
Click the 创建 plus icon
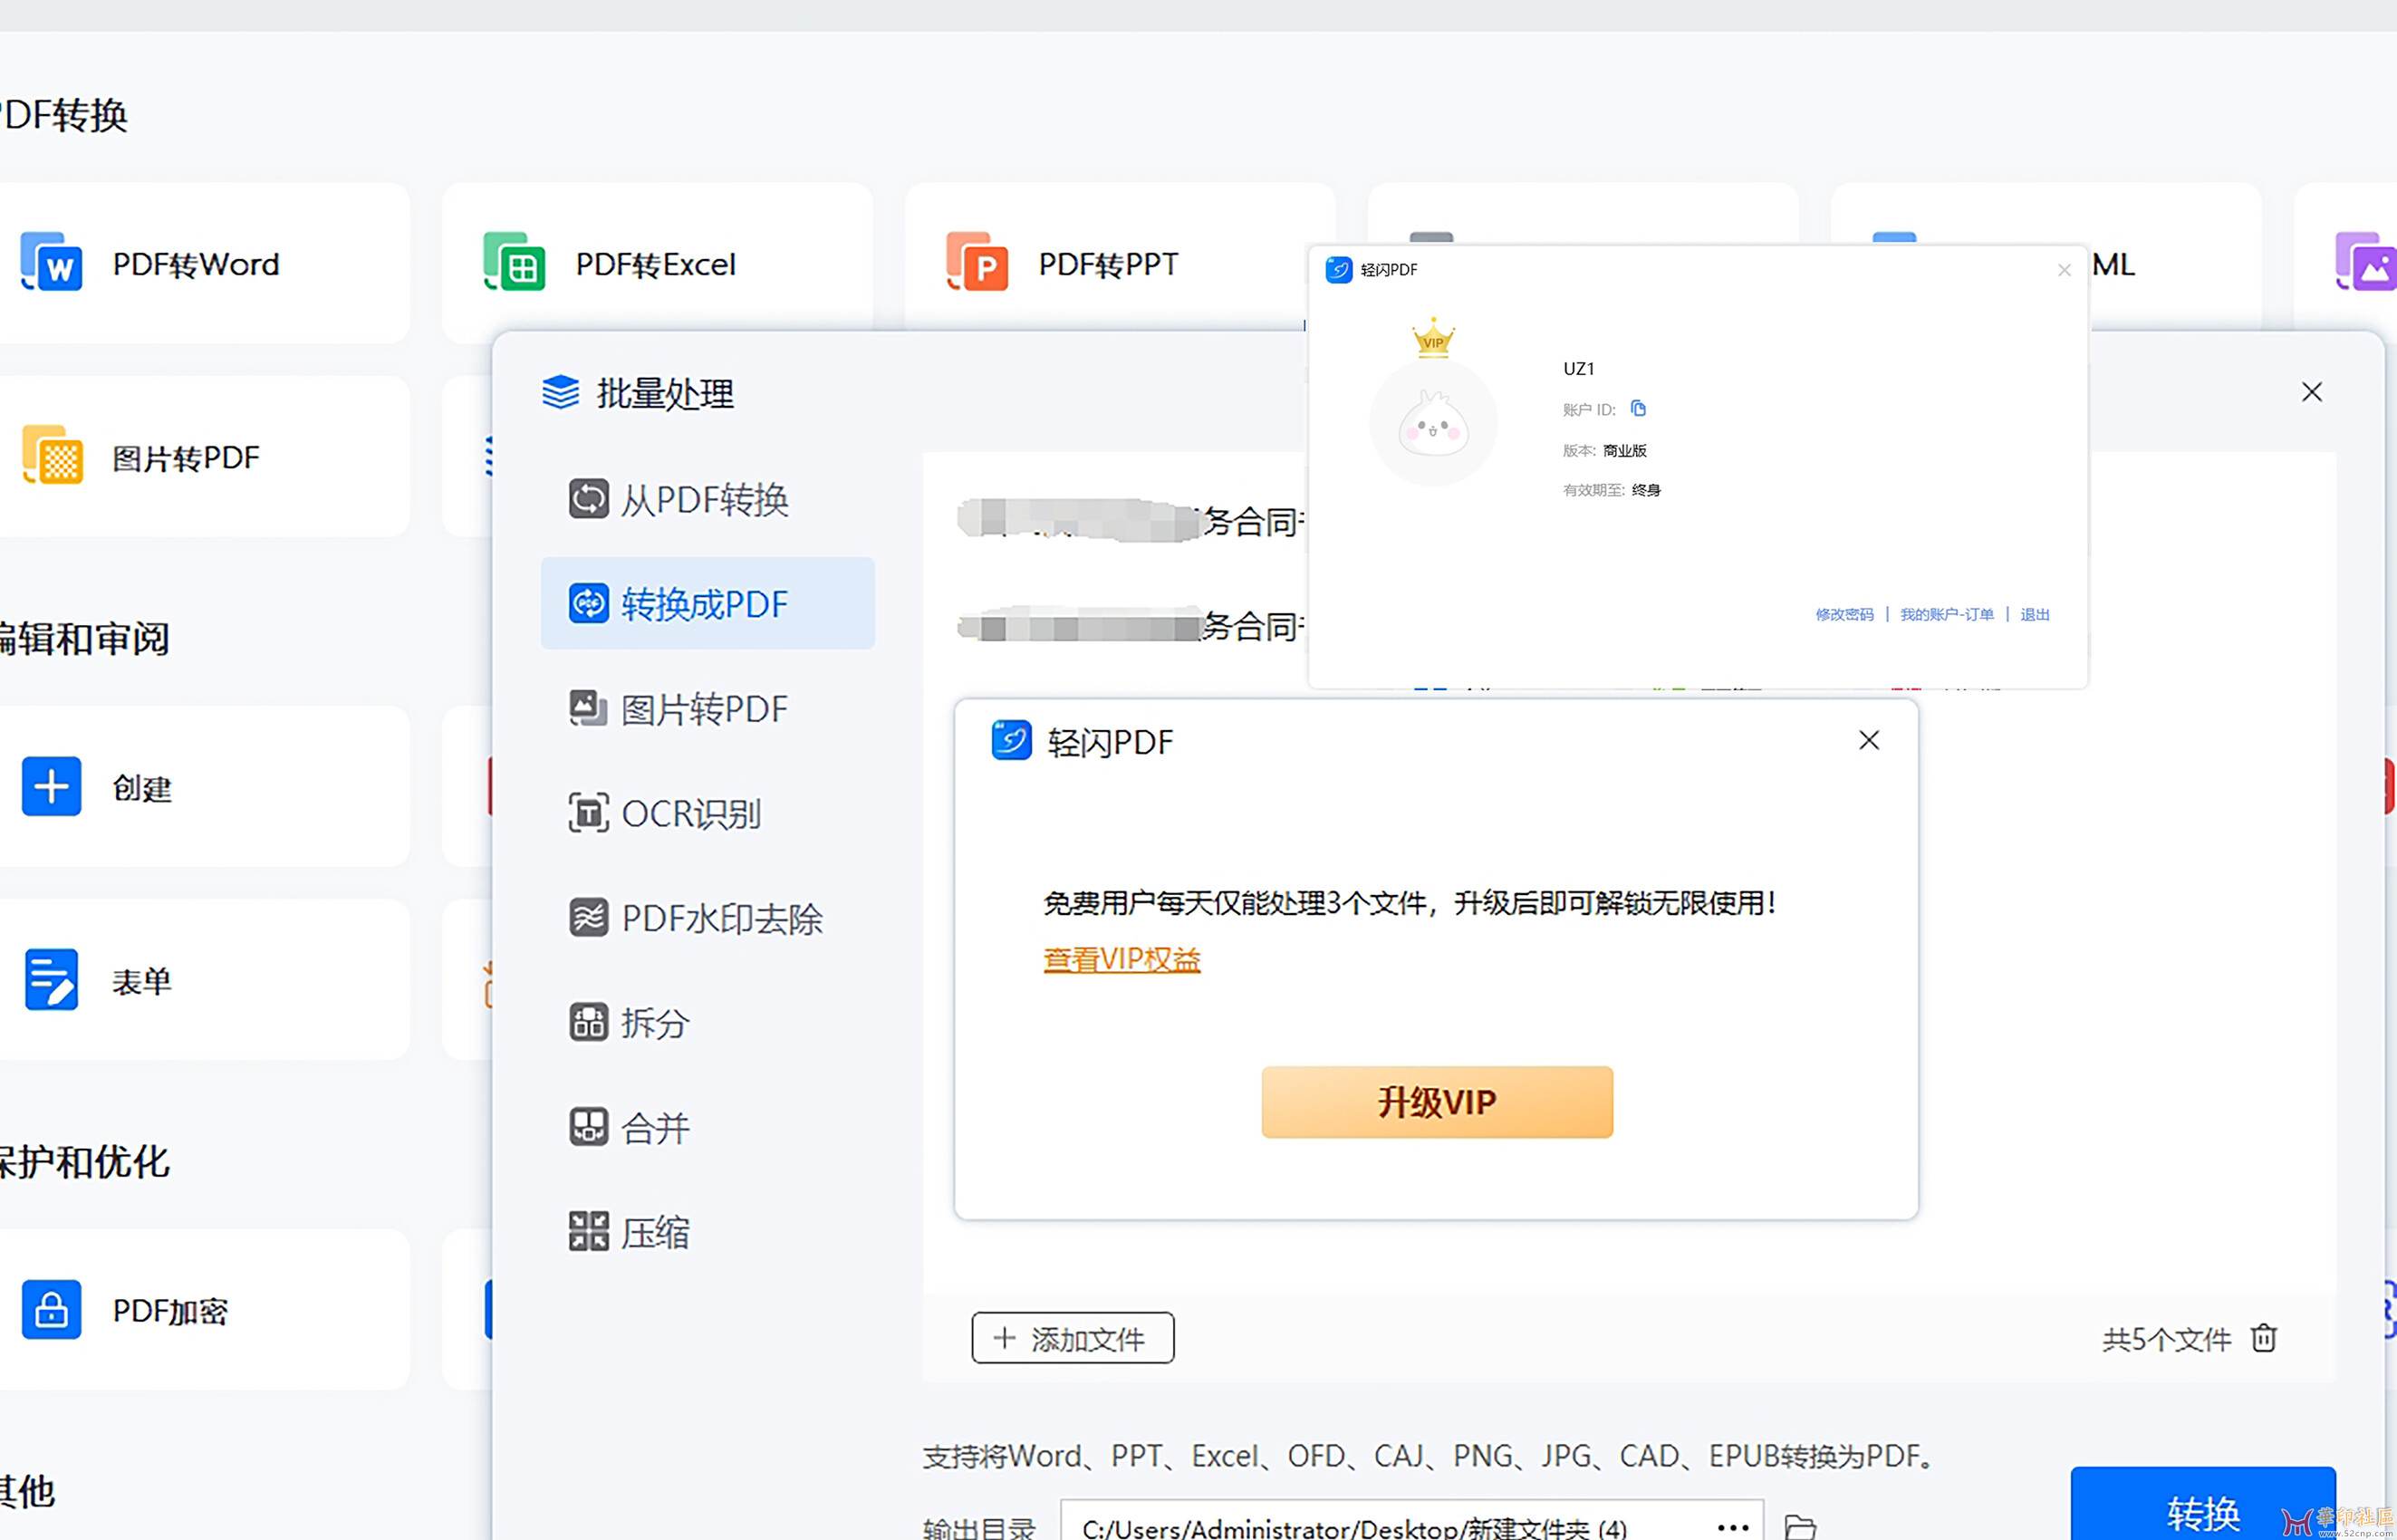[x=51, y=786]
